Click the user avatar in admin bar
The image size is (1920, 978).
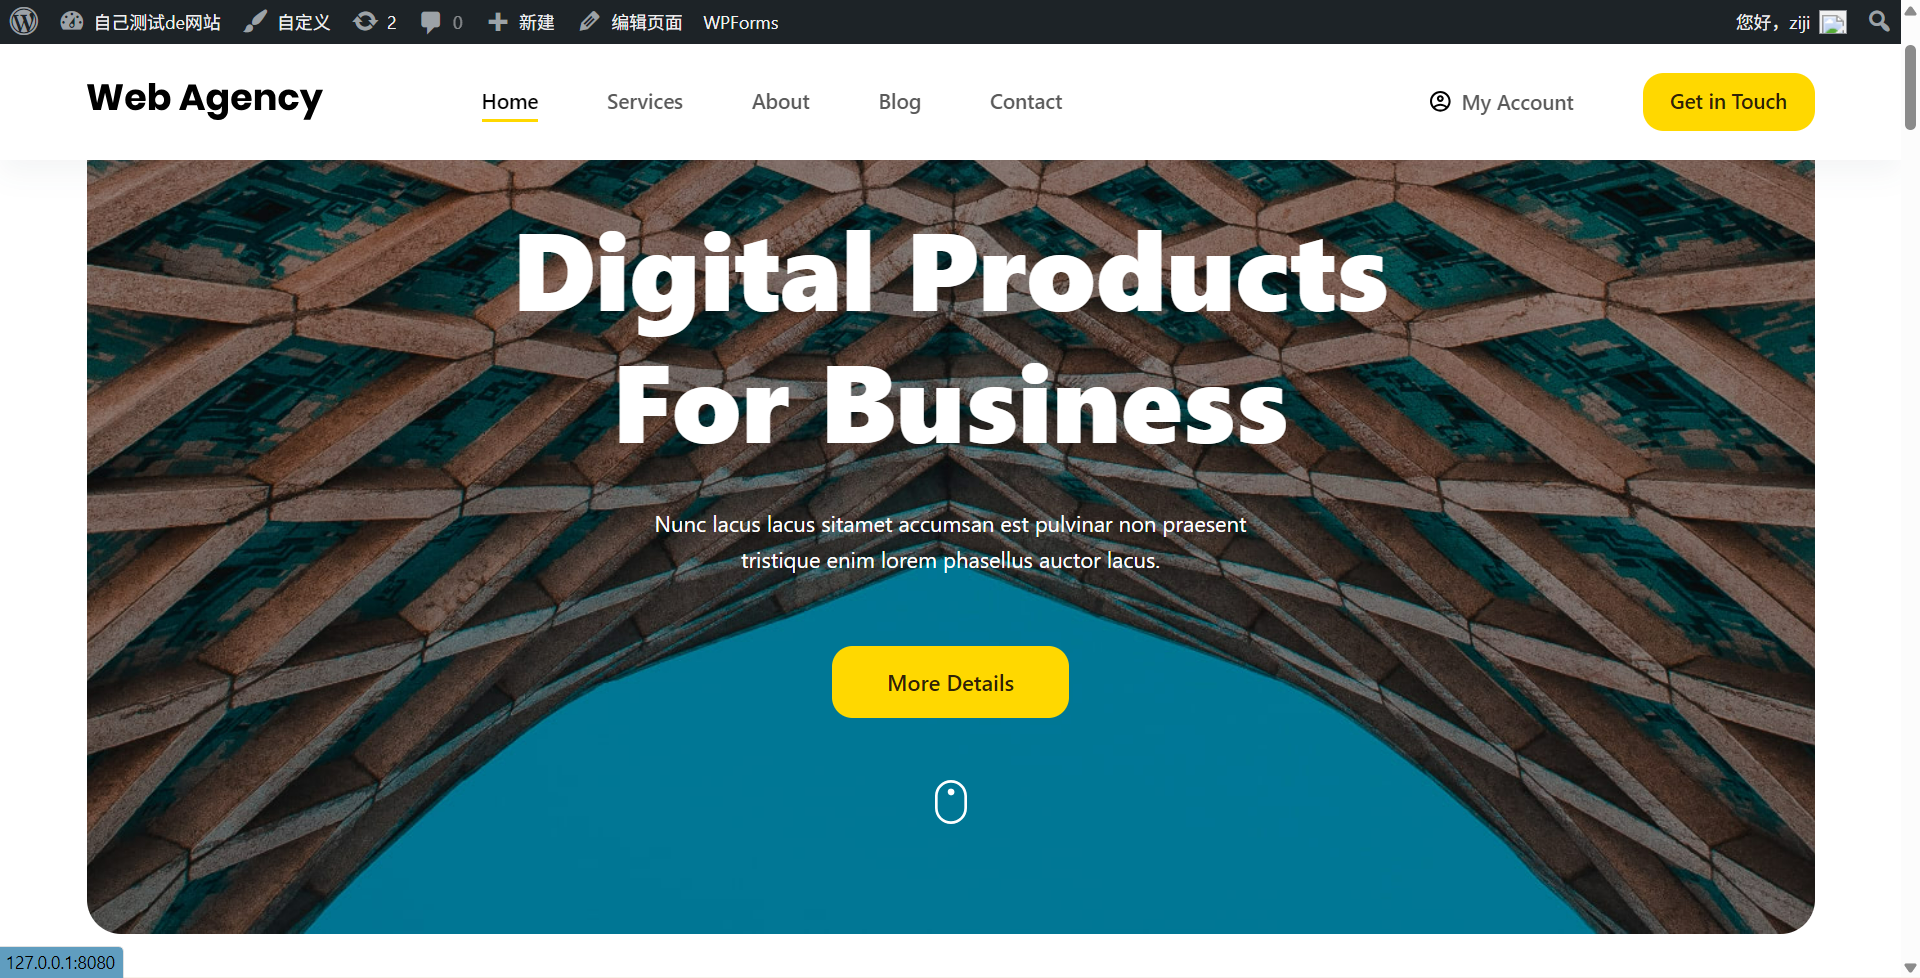coord(1833,22)
